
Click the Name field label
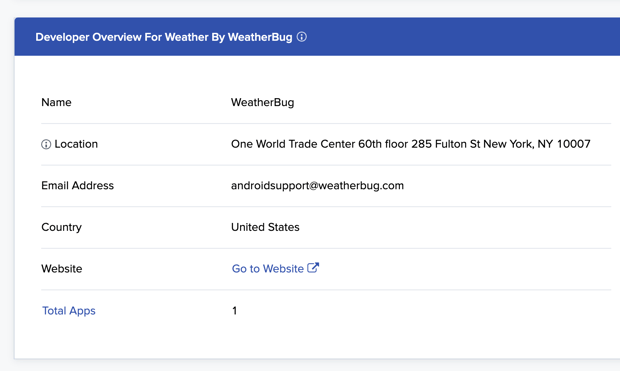57,102
